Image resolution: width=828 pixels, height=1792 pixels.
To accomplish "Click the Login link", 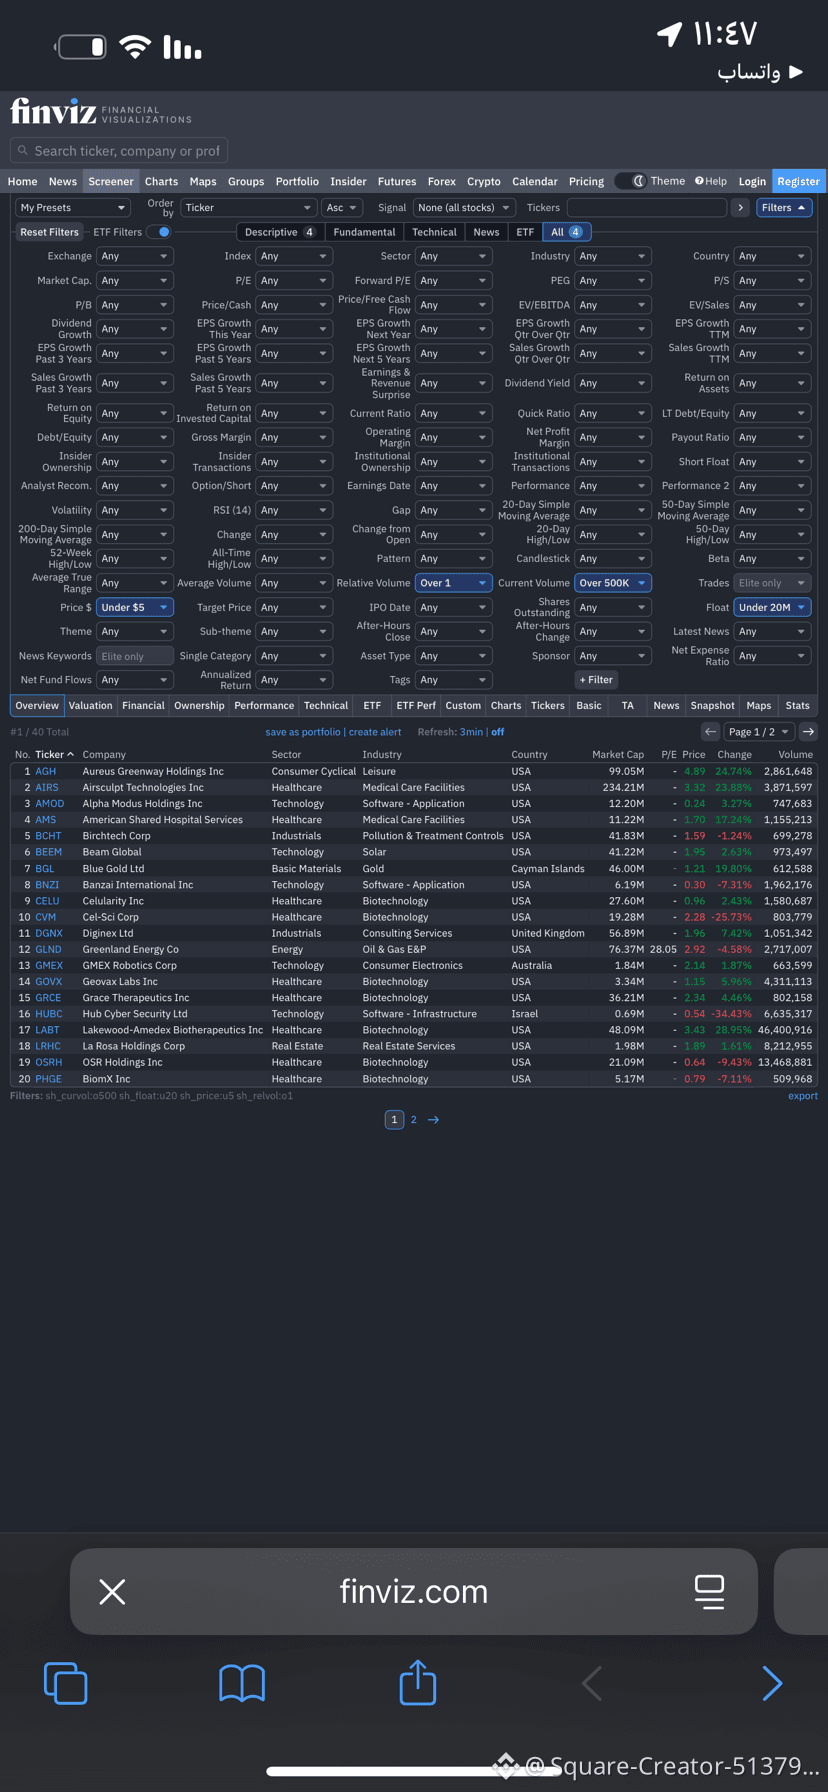I will [752, 181].
